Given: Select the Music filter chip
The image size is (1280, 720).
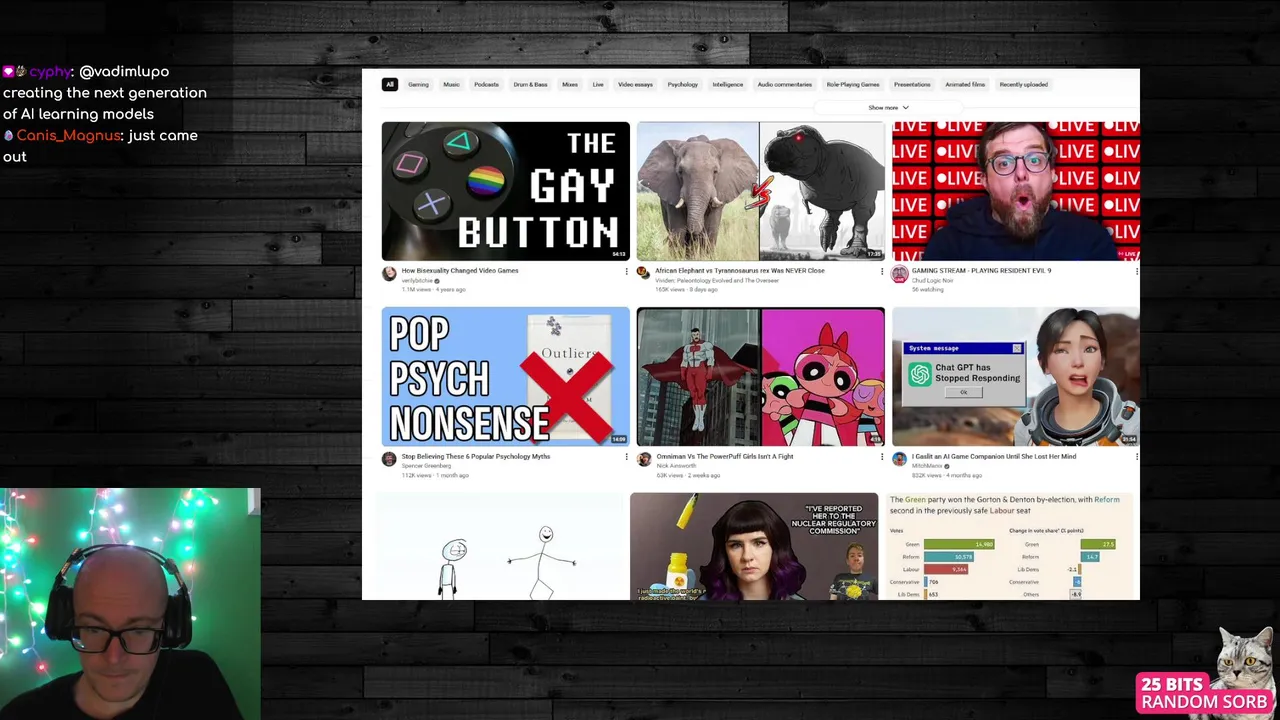Looking at the screenshot, I should coord(451,84).
